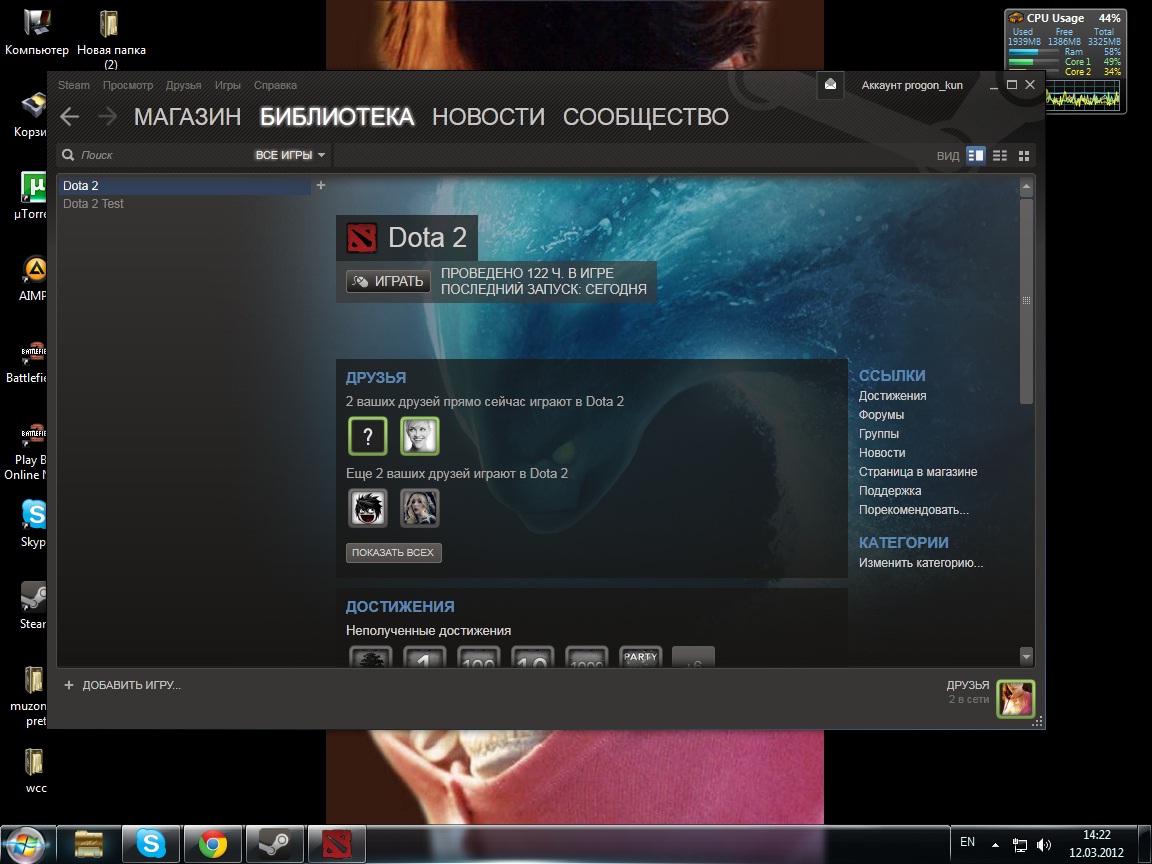Click the ИГРАТЬ button

pos(388,281)
